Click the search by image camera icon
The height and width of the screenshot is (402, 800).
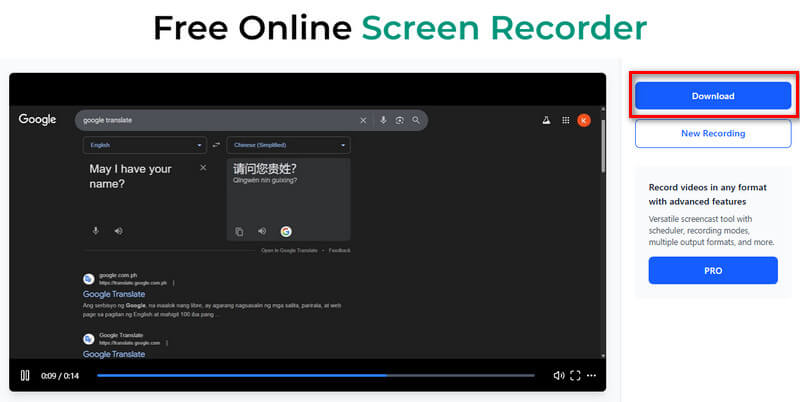tap(399, 120)
